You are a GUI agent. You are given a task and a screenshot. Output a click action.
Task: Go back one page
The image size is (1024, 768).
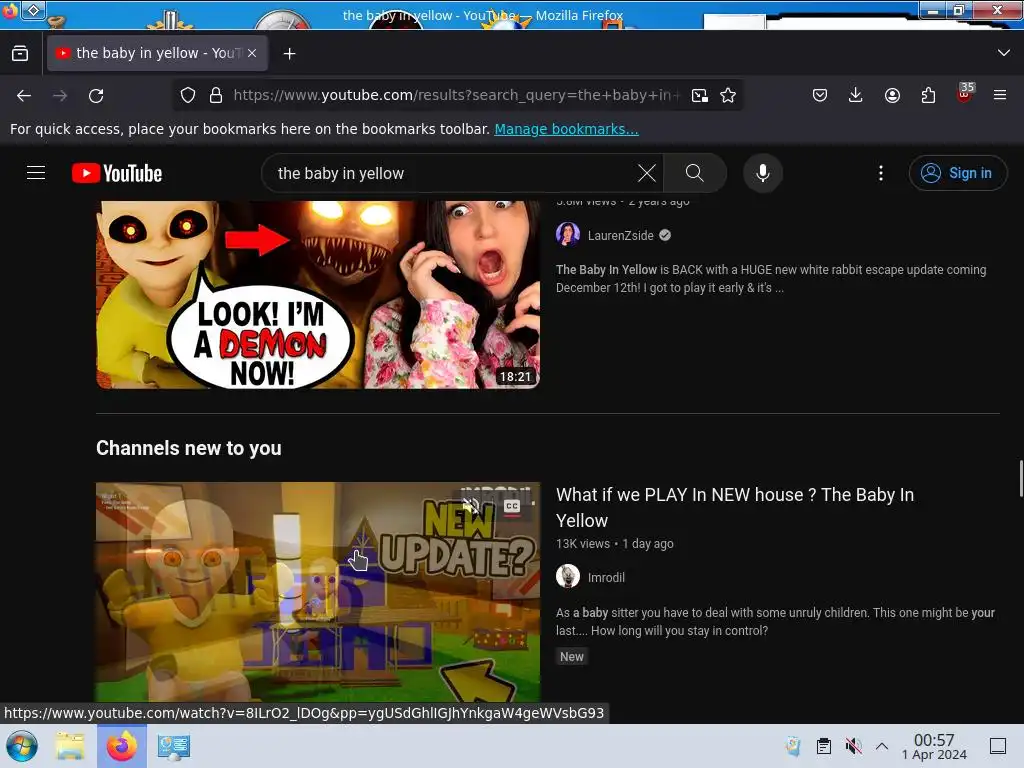[x=24, y=96]
